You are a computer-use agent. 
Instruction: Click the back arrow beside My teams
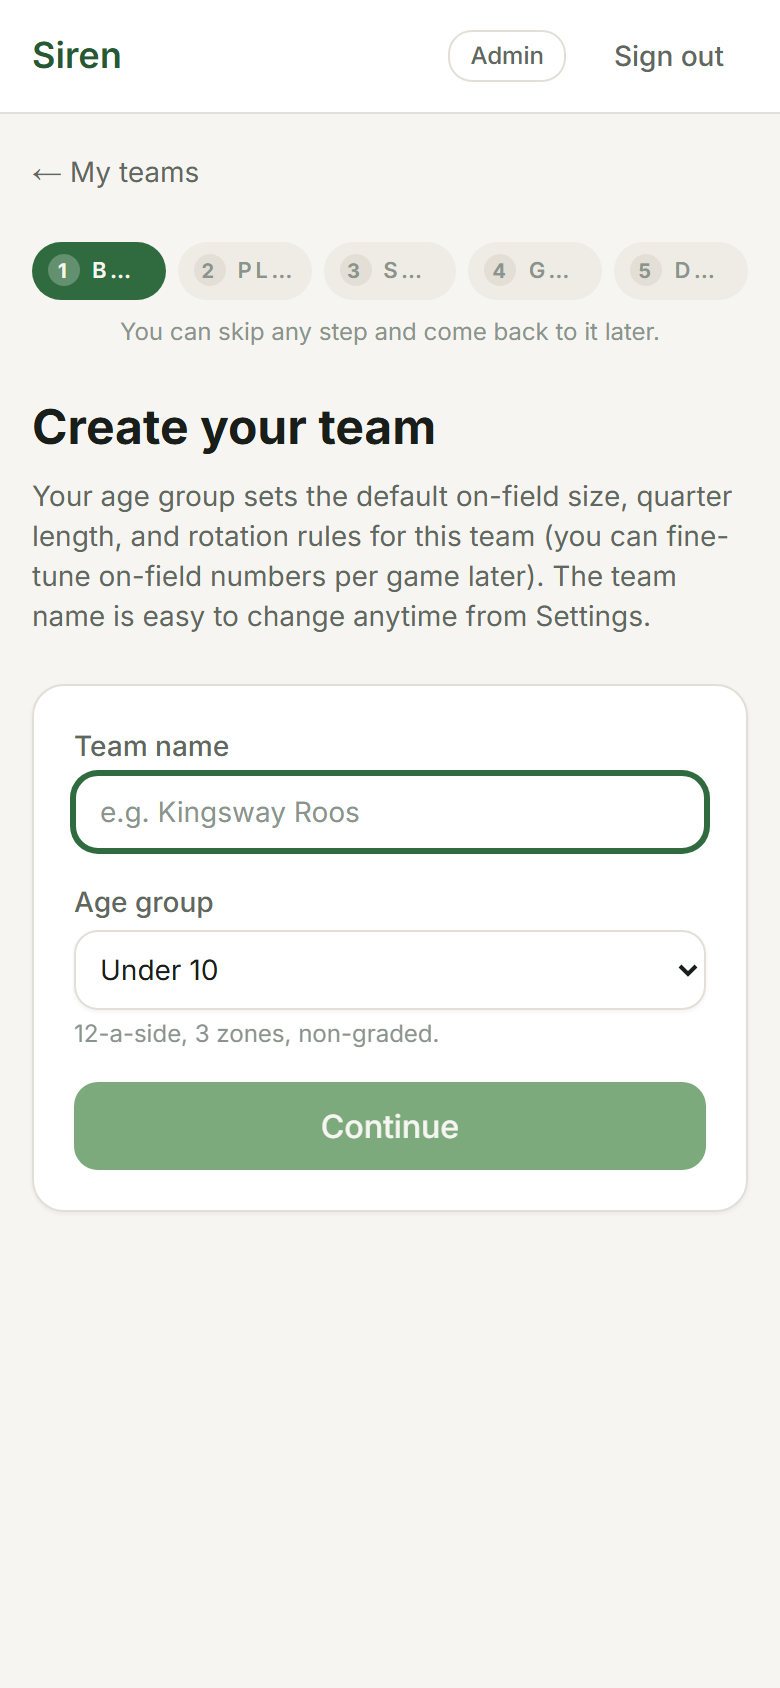pyautogui.click(x=46, y=174)
